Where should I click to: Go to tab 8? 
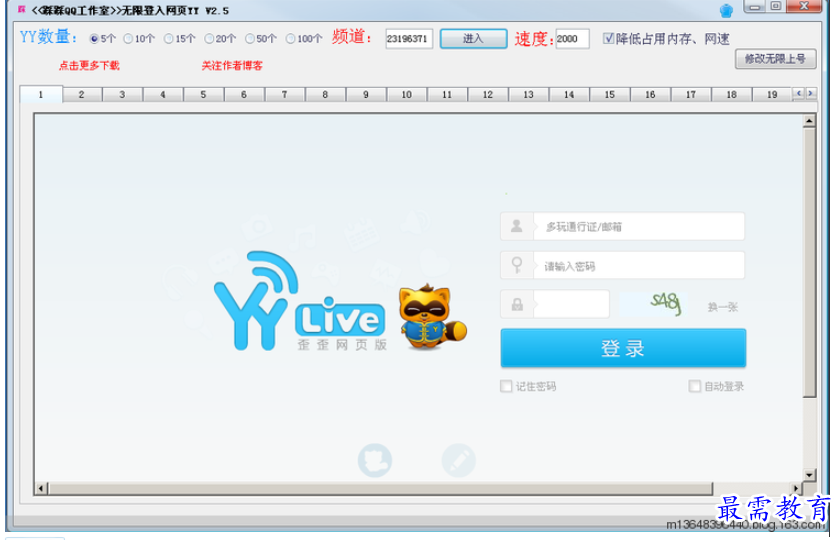pyautogui.click(x=325, y=95)
